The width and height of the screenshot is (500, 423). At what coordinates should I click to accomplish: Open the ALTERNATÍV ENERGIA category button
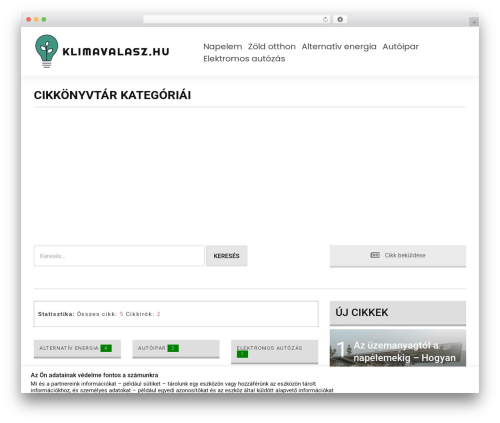[x=77, y=349]
